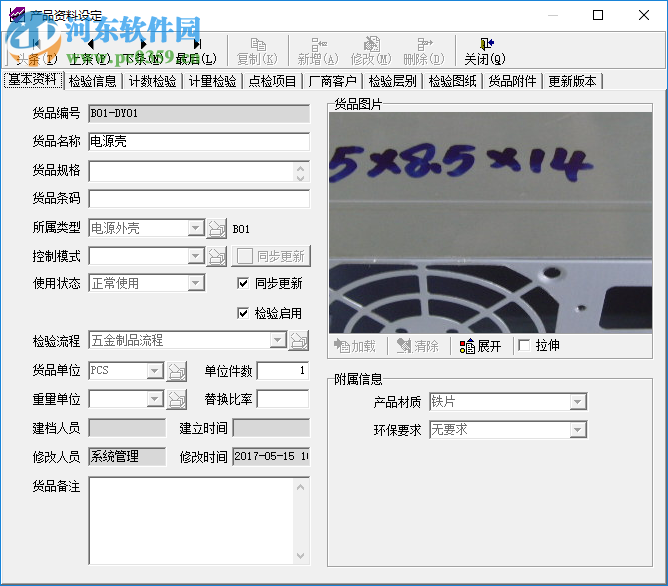The image size is (668, 586).
Task: Maximize the 产品资料设定 window
Action: point(598,15)
